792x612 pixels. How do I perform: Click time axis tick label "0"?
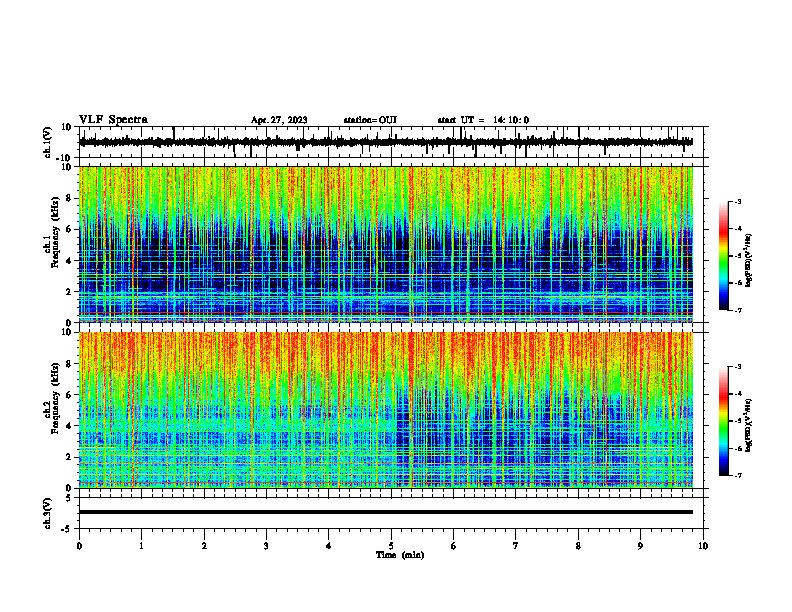pyautogui.click(x=79, y=546)
